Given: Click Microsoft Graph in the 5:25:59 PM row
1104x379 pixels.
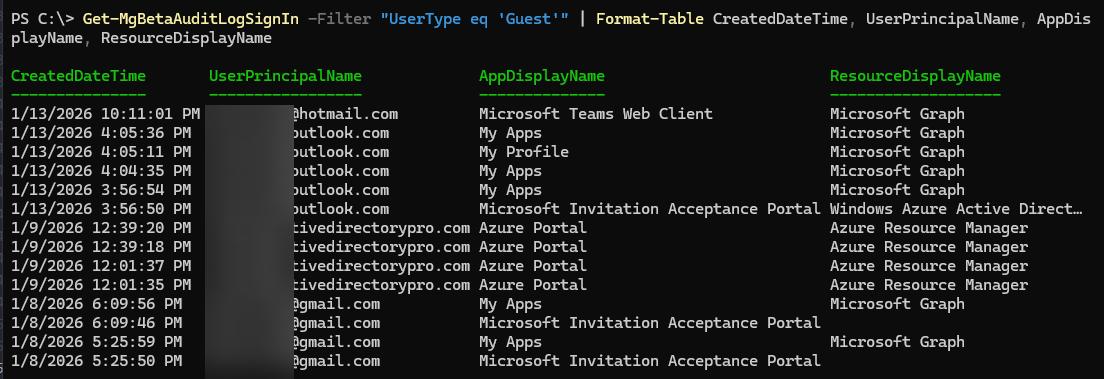Looking at the screenshot, I should point(897,342).
